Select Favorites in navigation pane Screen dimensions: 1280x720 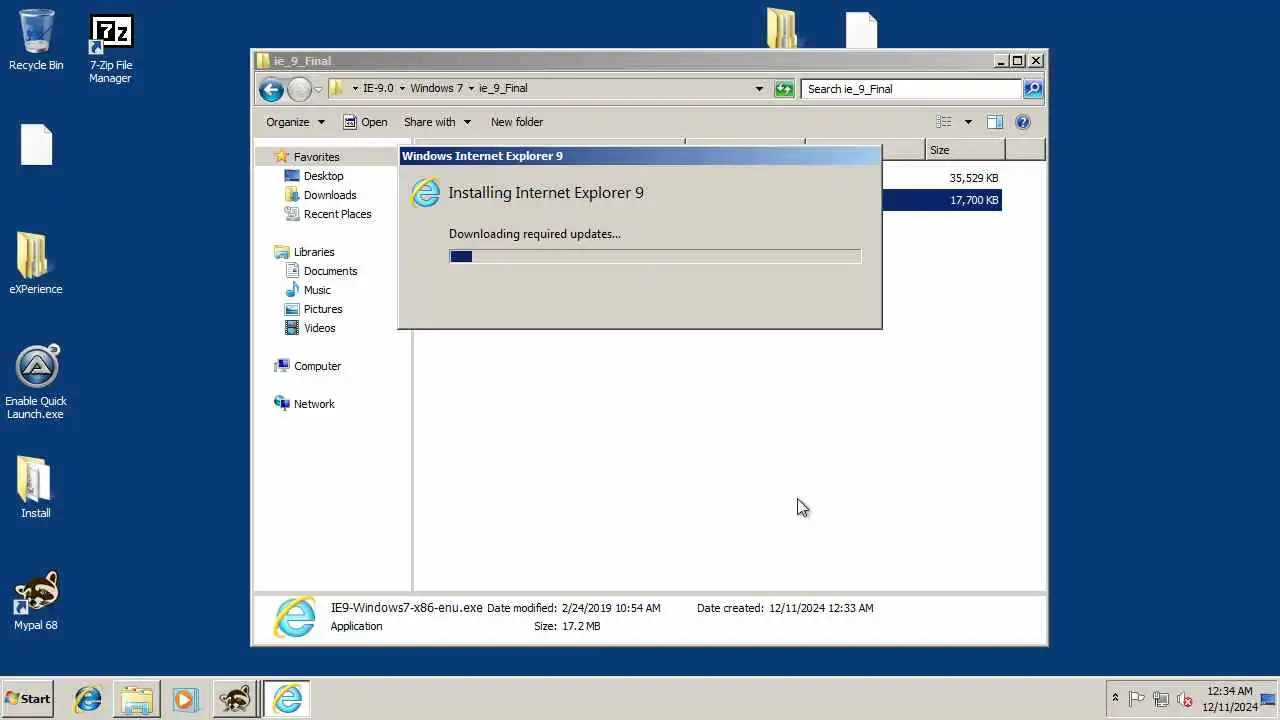(x=316, y=157)
